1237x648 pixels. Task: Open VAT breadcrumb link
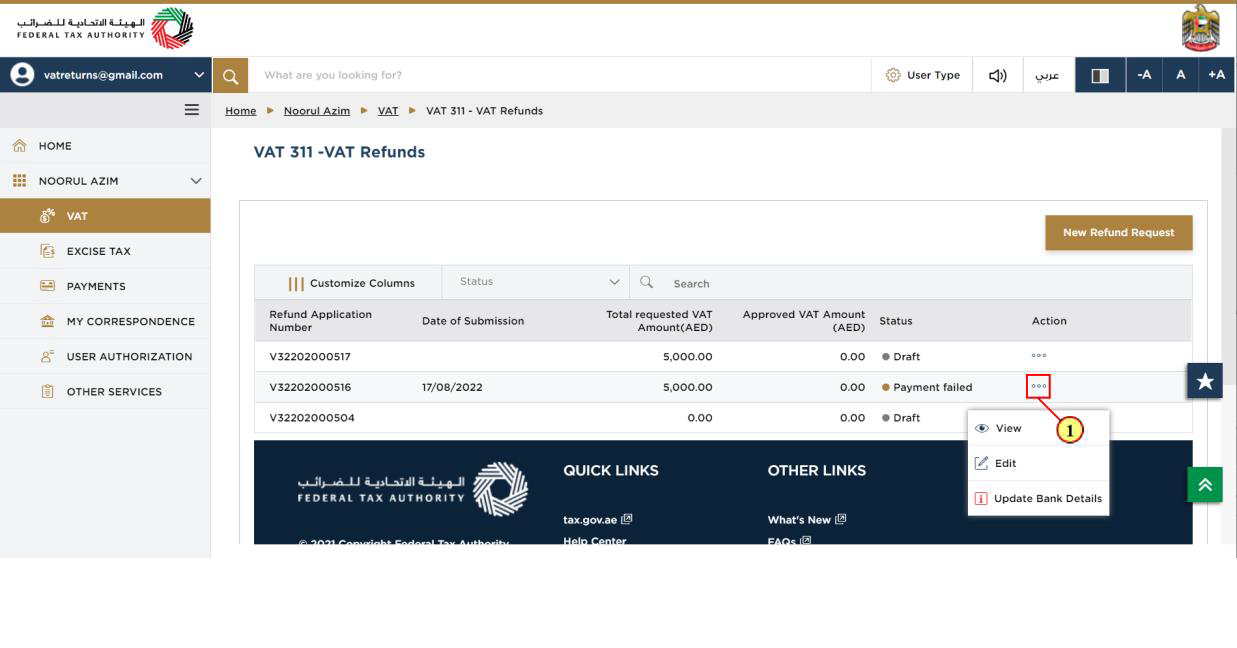click(x=388, y=111)
